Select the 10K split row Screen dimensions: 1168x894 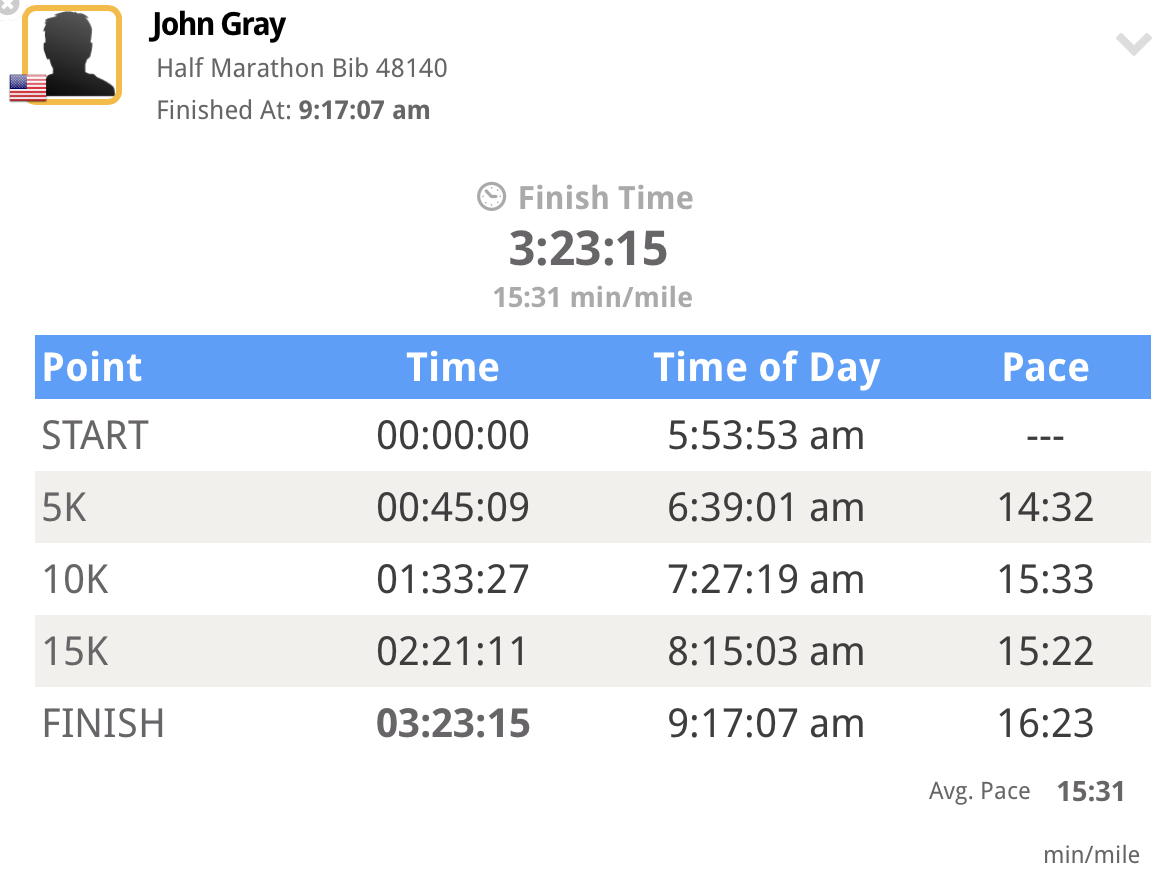593,579
